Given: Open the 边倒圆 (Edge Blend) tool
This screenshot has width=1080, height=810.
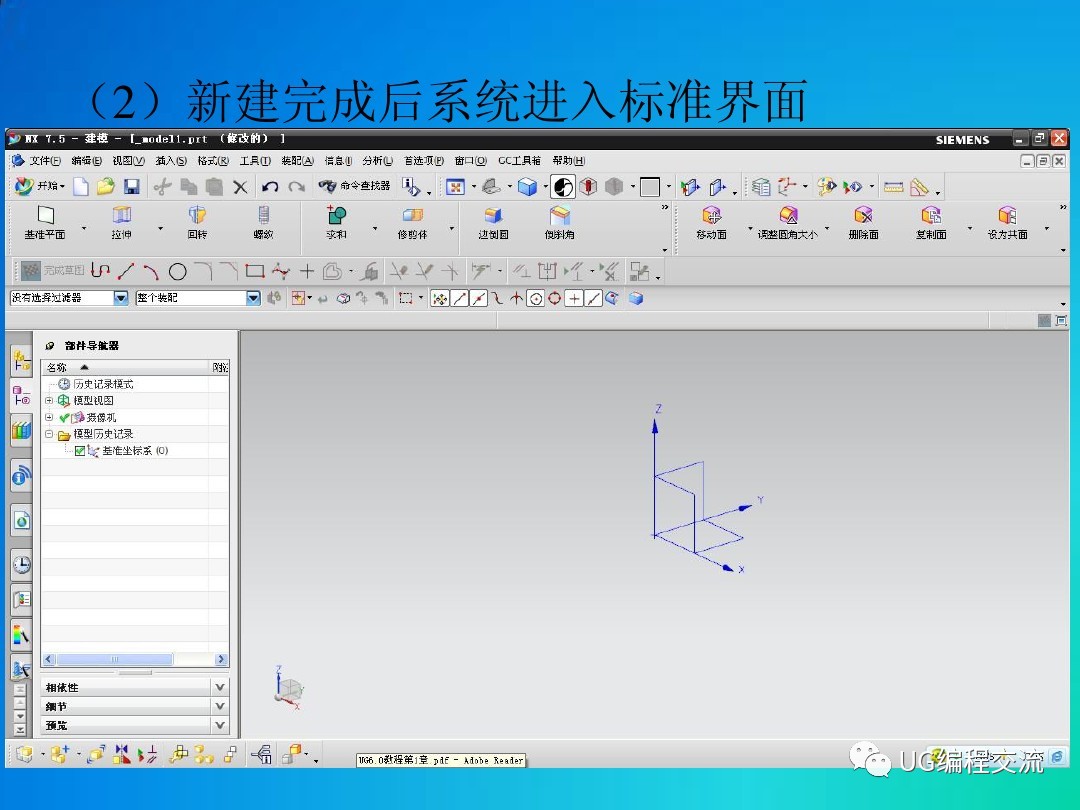Looking at the screenshot, I should point(493,220).
